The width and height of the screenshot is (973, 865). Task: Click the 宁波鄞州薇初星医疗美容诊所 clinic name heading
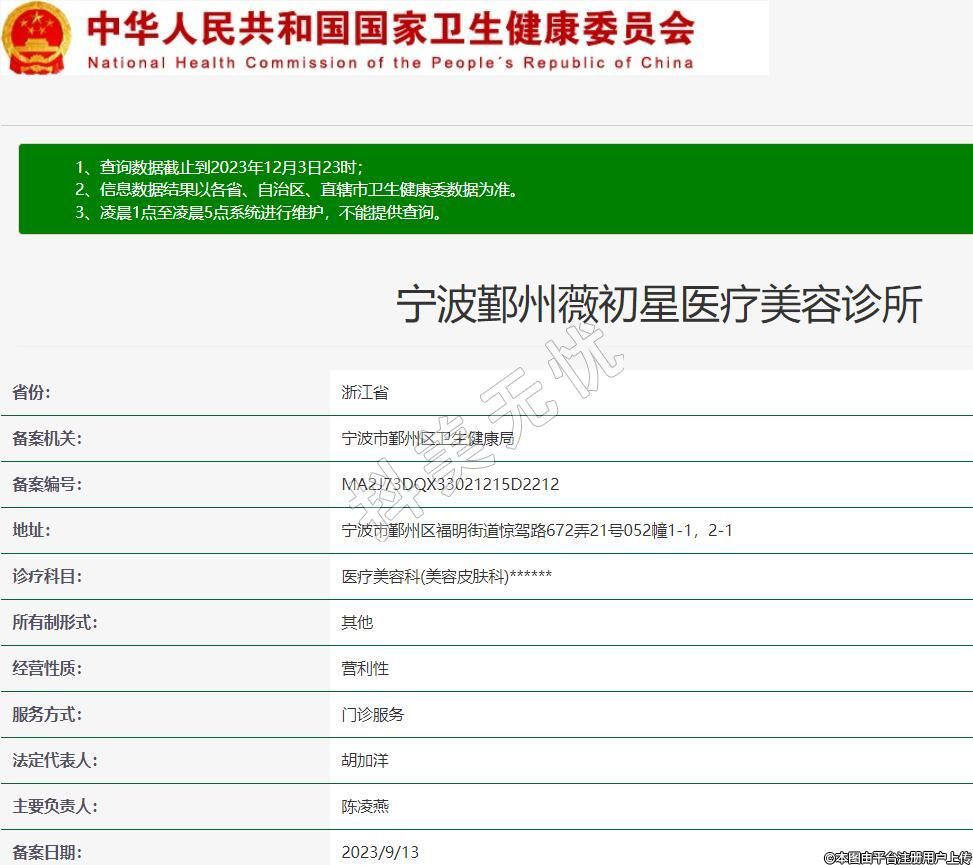(658, 305)
